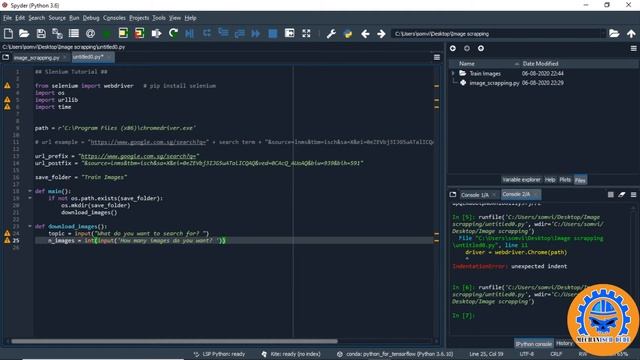The width and height of the screenshot is (640, 360).
Task: Click Run selection or current line icon
Action: coord(156,33)
